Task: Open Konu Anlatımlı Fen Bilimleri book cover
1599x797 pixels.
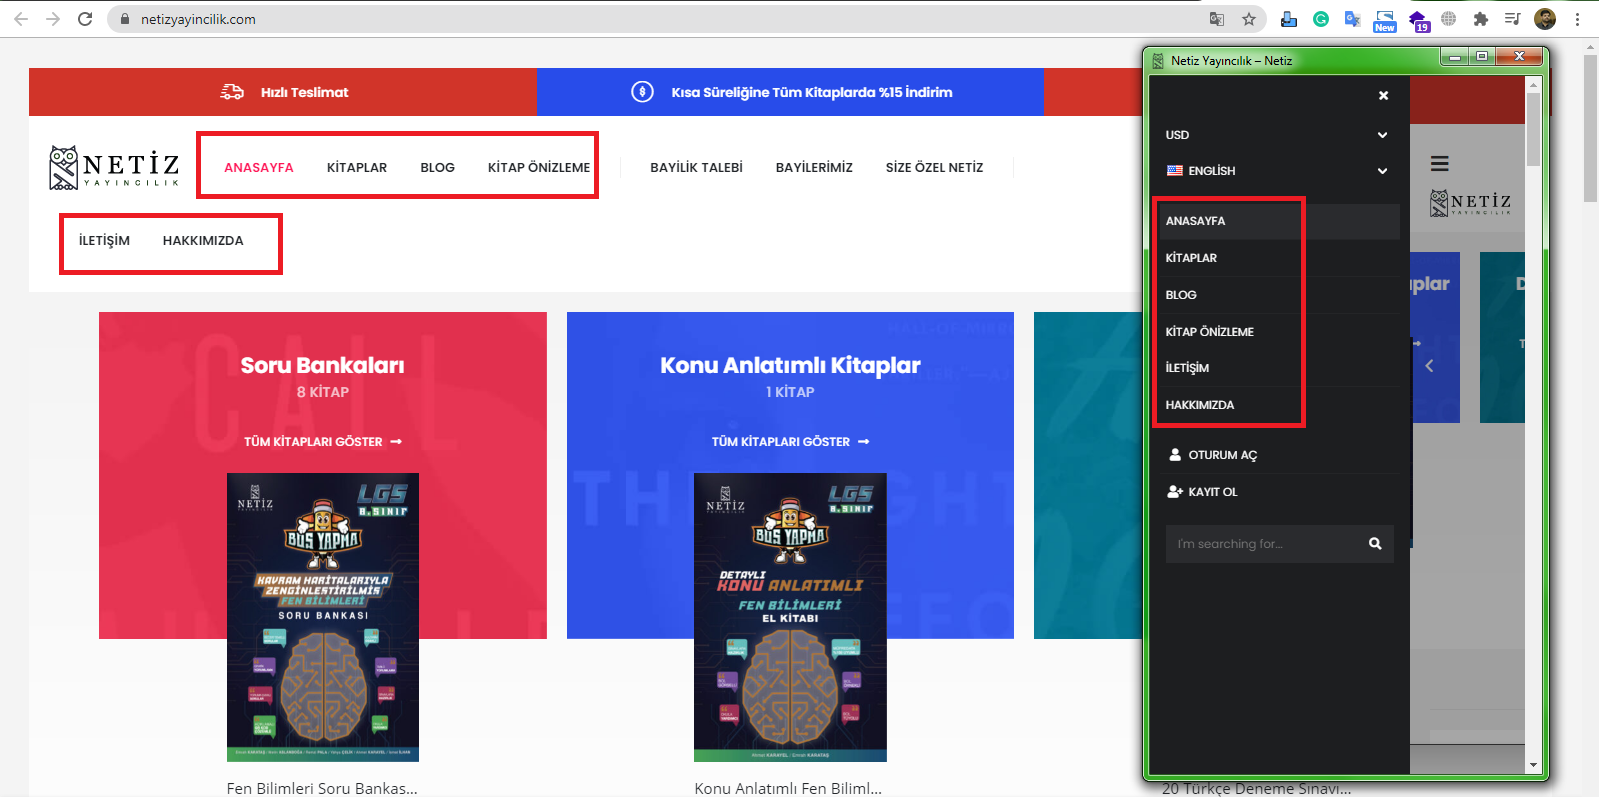Action: [x=790, y=617]
